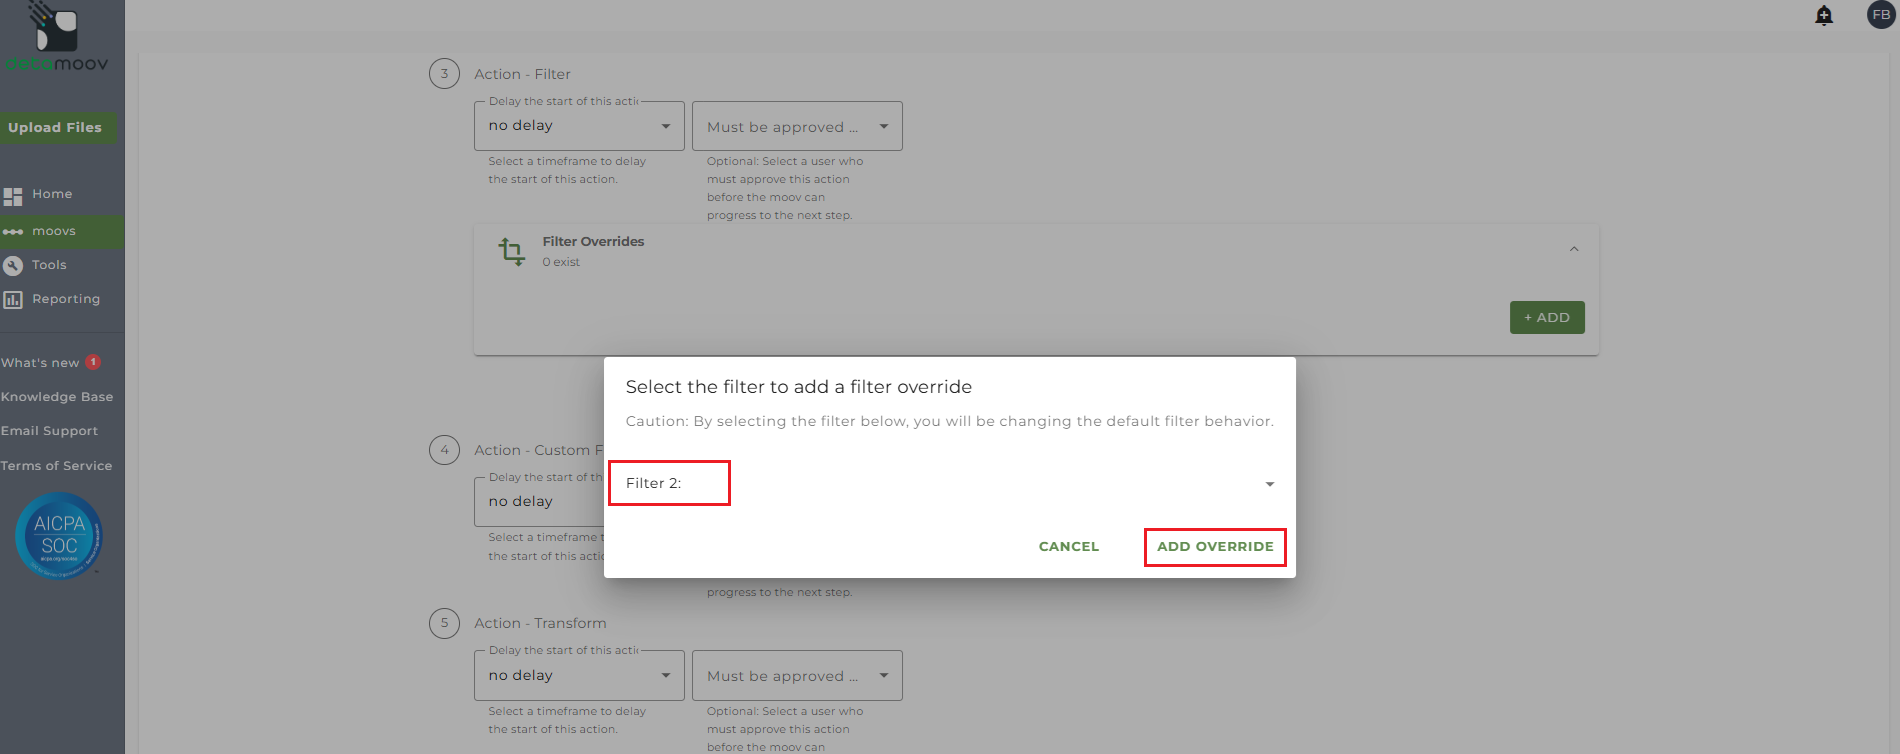Click the AICPA SOC badge
The image size is (1900, 754).
click(x=59, y=536)
